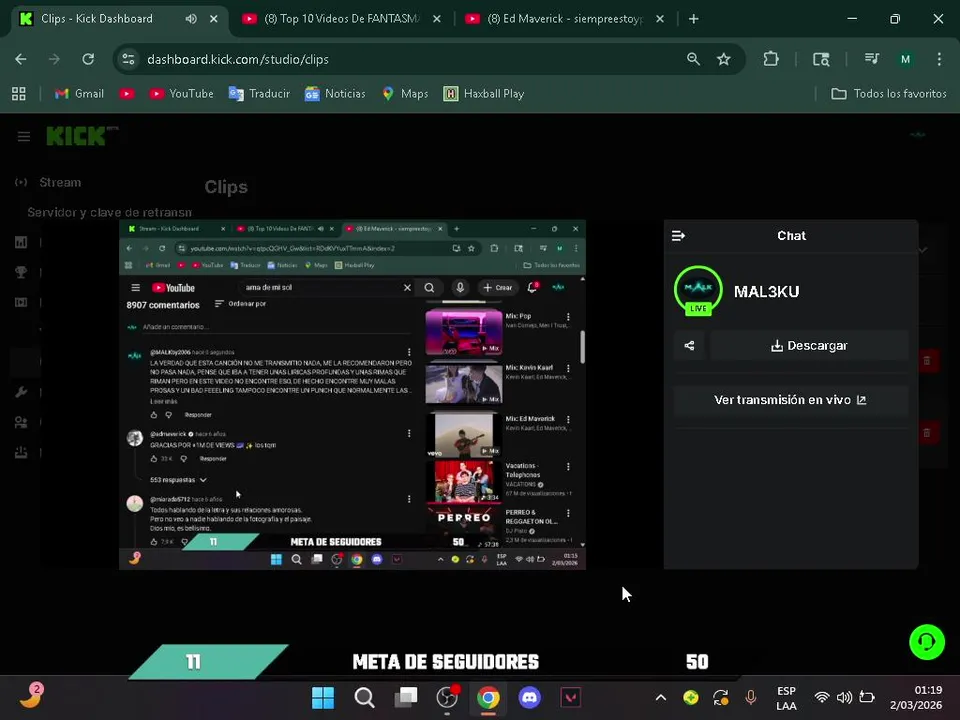Open the weather widget with badge 2
960x720 pixels.
pyautogui.click(x=31, y=696)
